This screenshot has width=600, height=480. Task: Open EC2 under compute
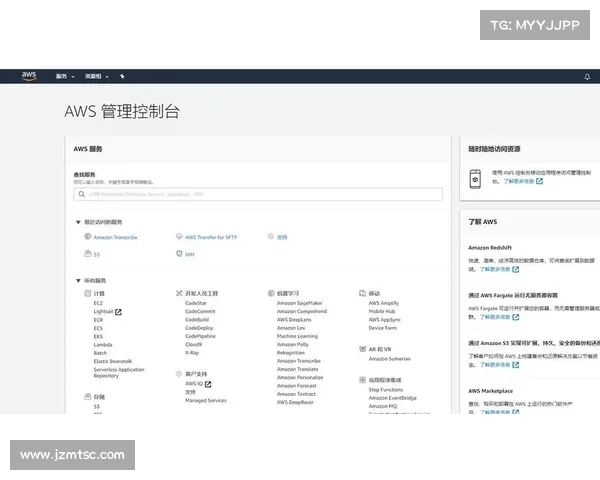[98, 303]
